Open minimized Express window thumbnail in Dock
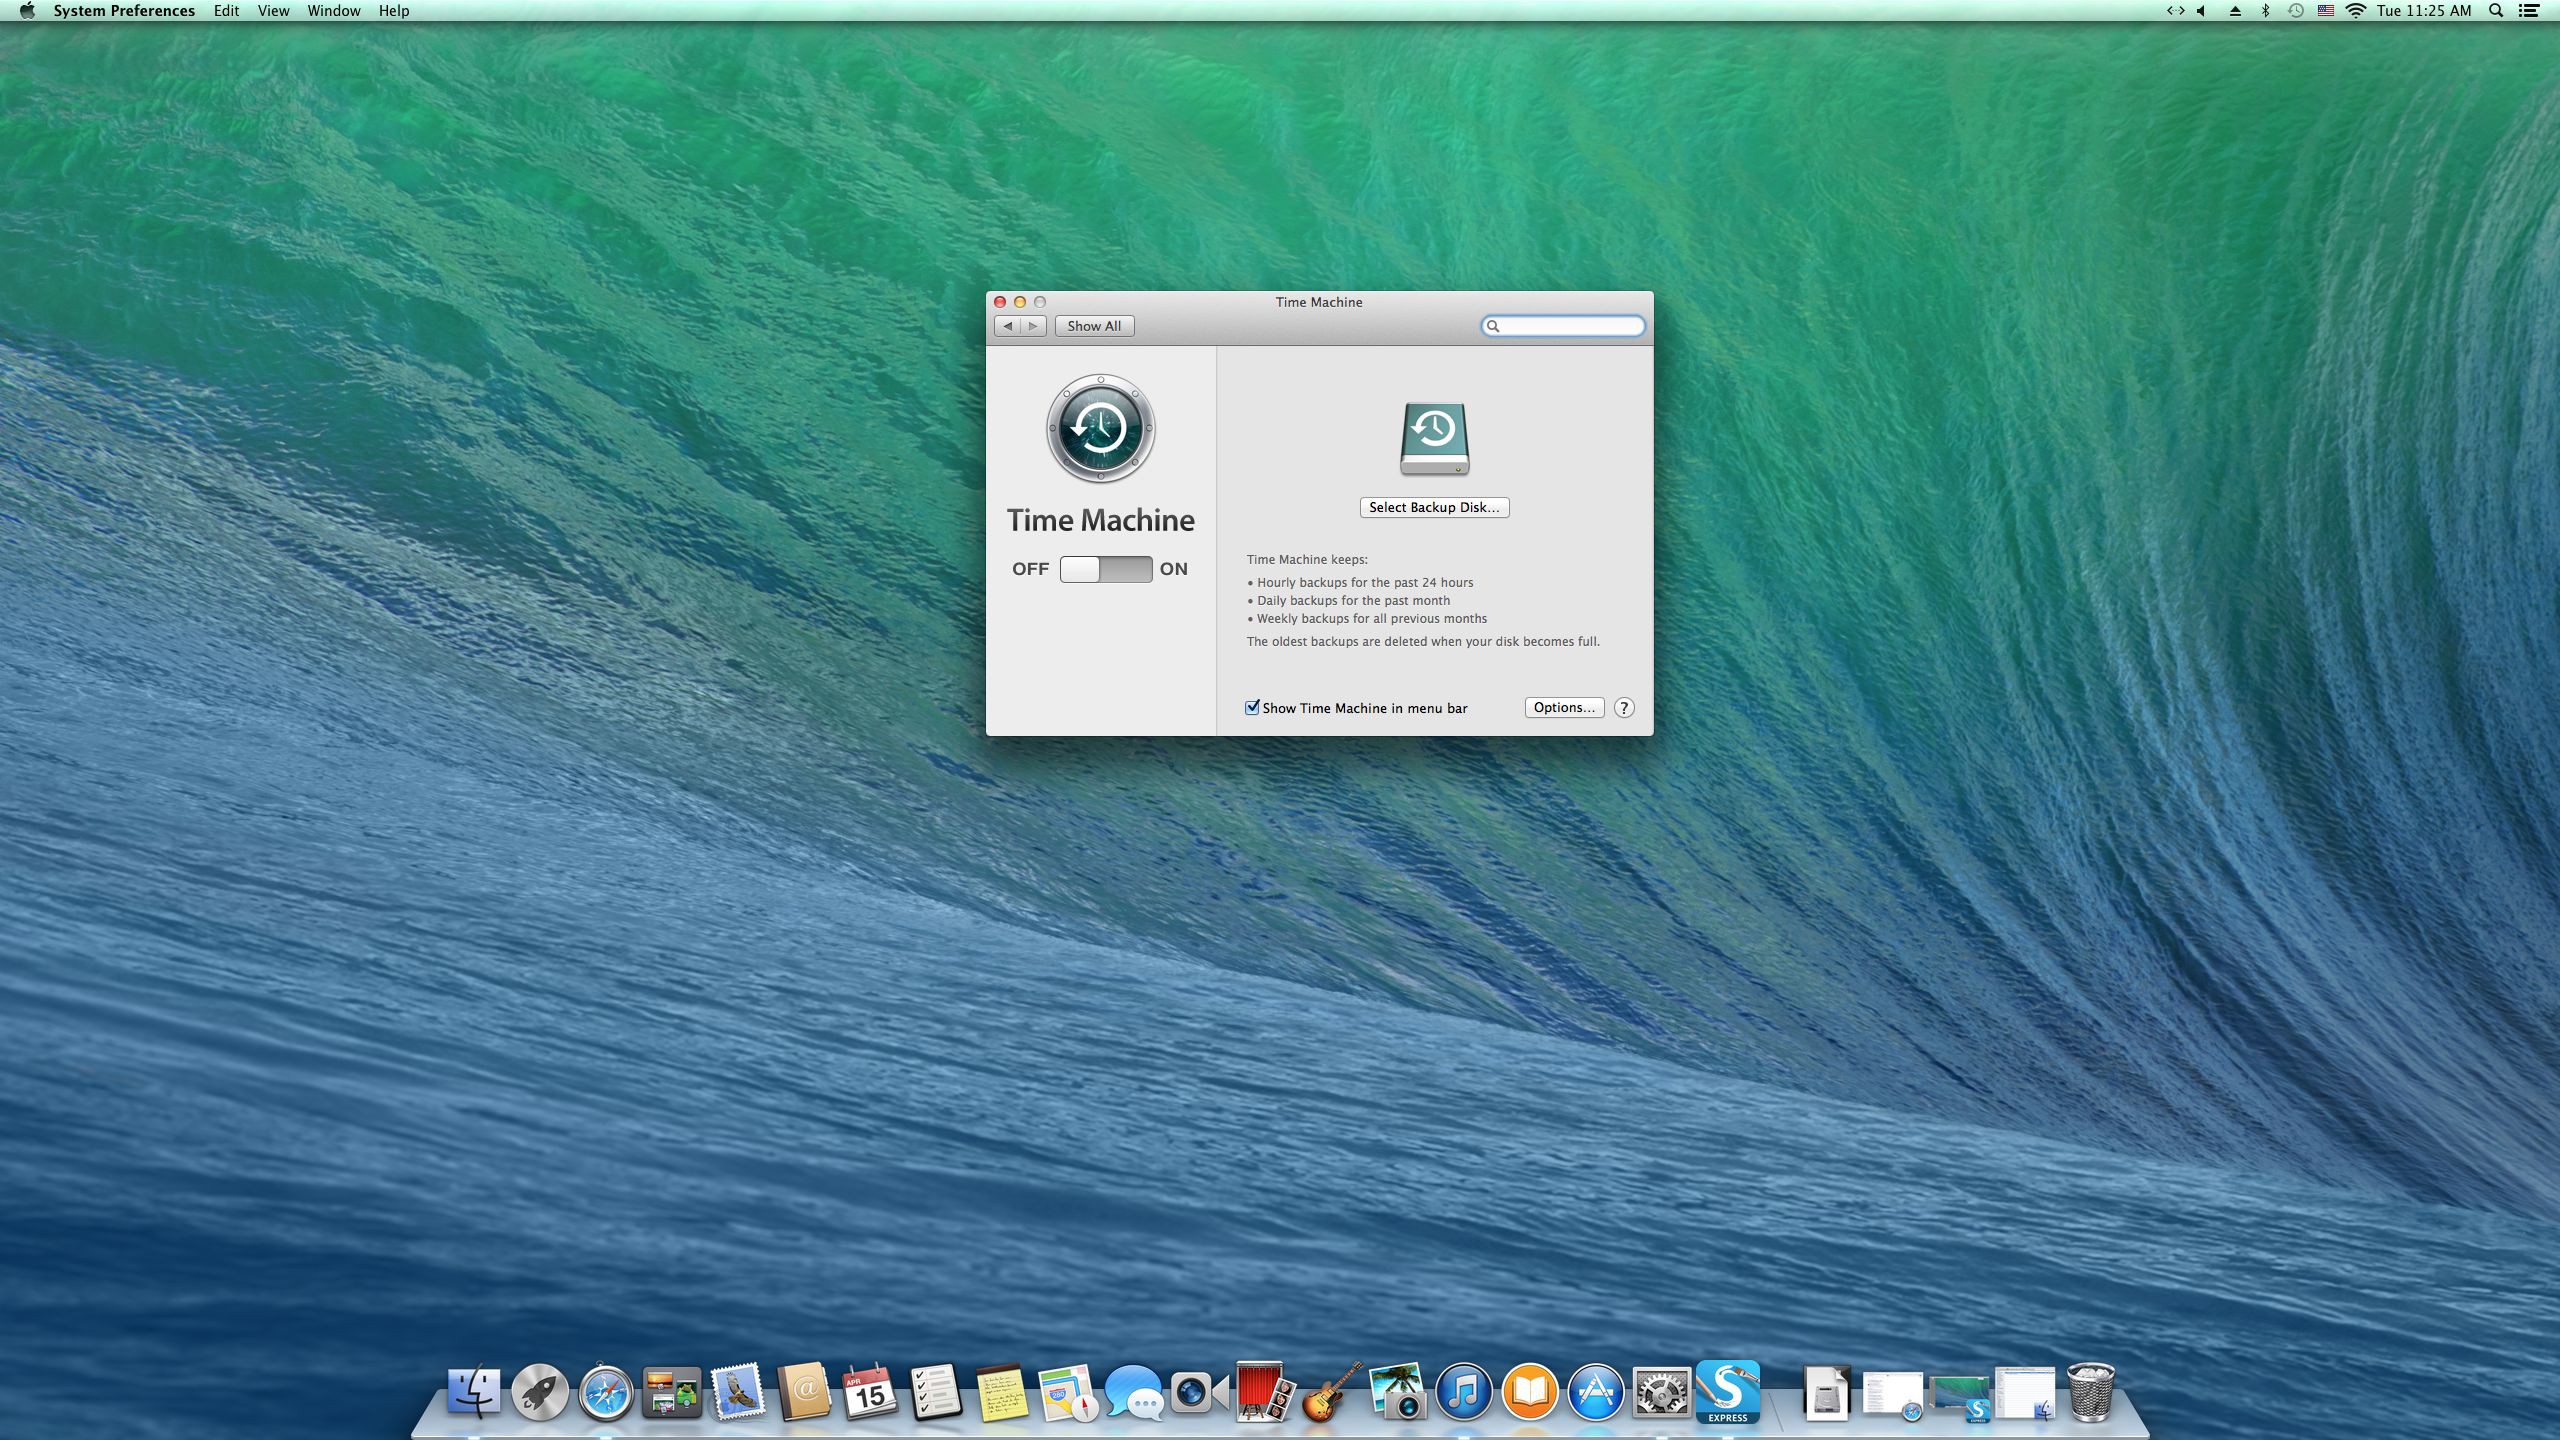 click(x=1960, y=1398)
